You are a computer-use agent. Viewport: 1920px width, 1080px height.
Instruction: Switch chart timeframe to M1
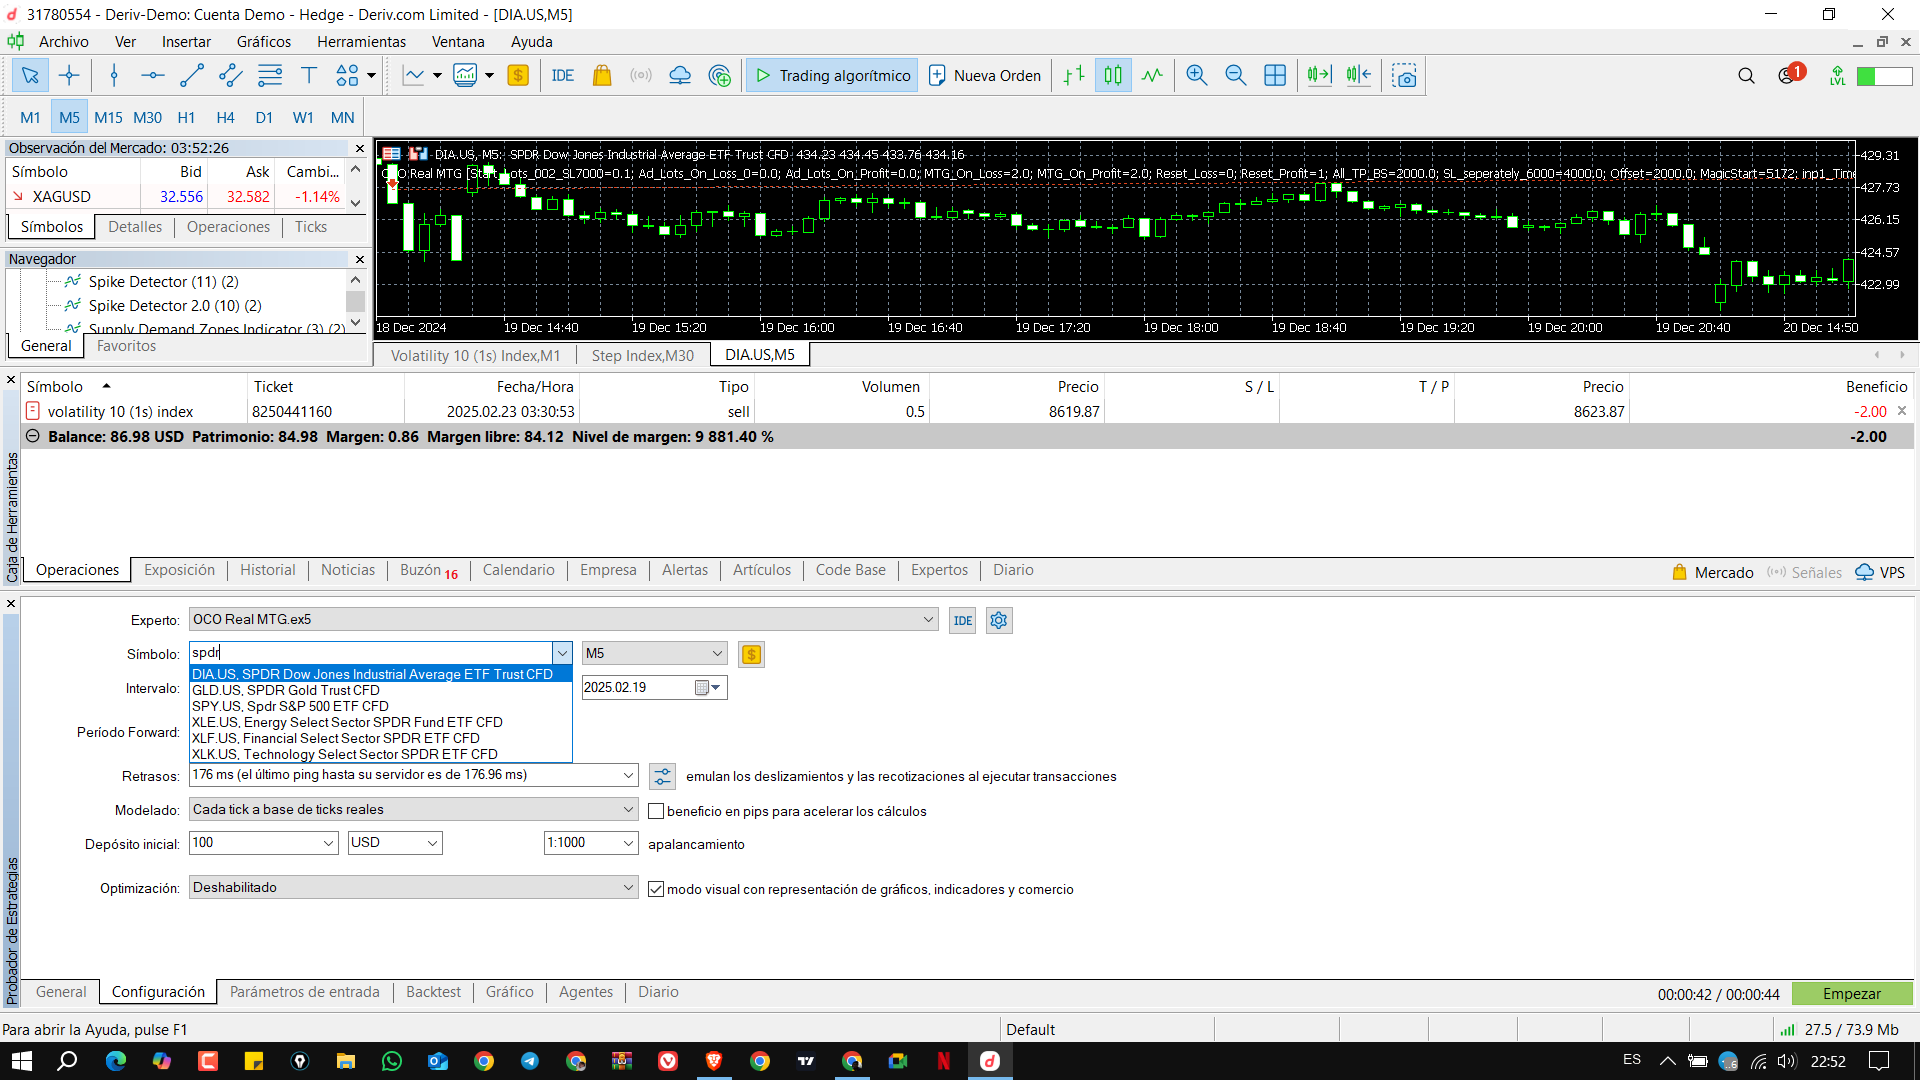point(30,117)
